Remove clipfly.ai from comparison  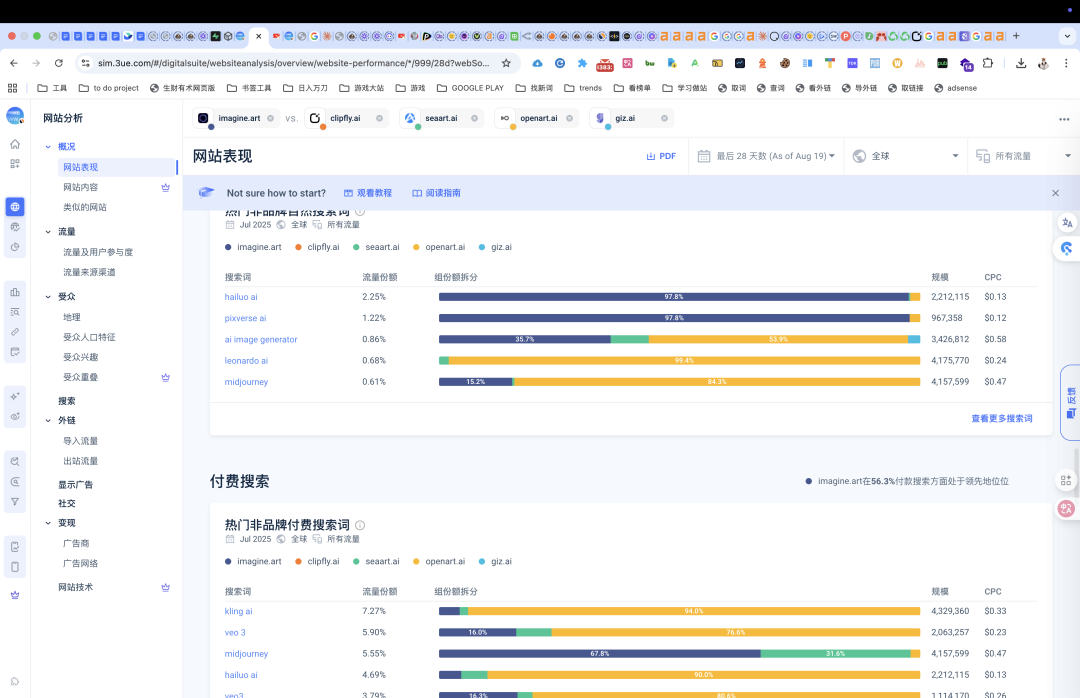pos(380,119)
